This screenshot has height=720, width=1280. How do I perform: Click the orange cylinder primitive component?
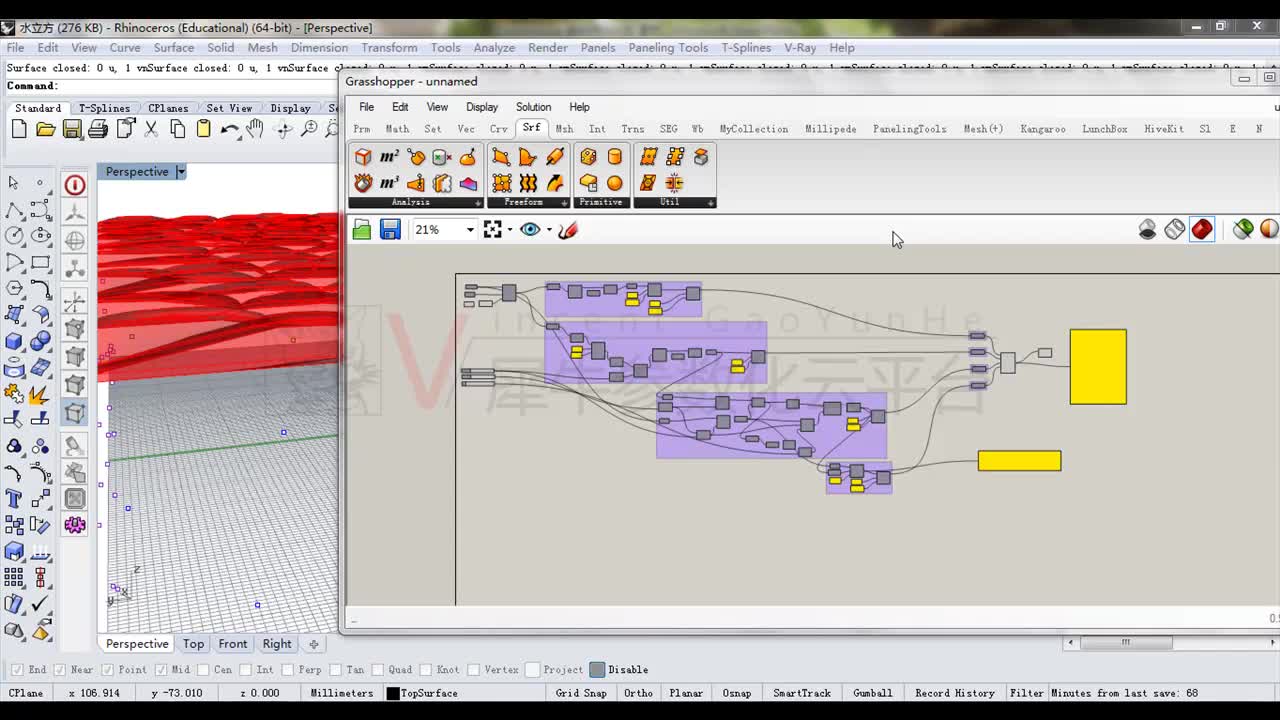[614, 157]
